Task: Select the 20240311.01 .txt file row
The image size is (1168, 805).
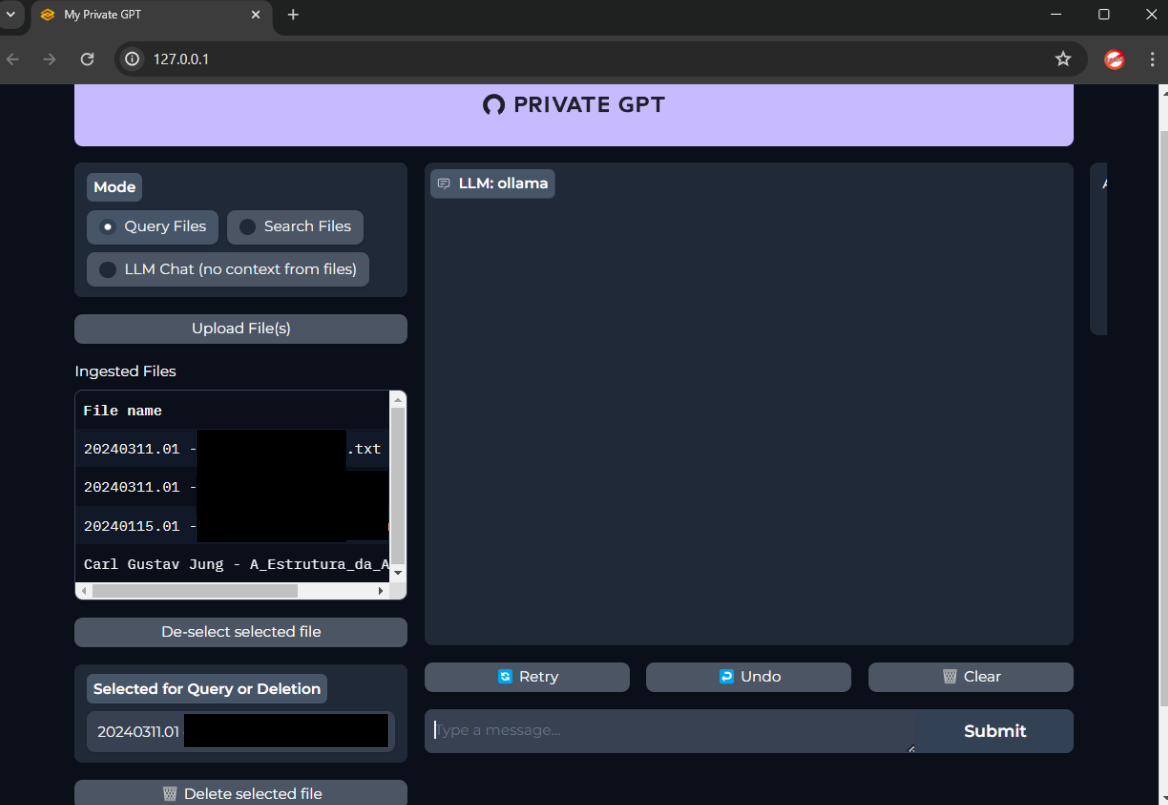Action: 232,449
